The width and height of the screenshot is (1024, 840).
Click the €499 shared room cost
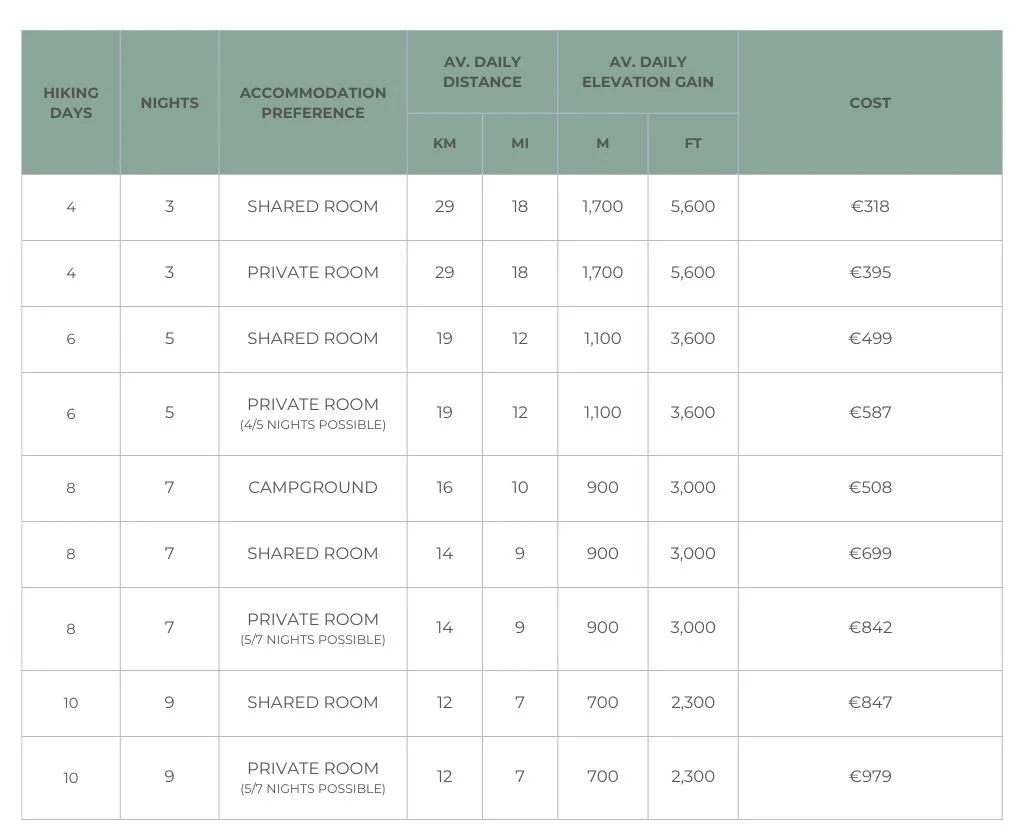coord(870,339)
